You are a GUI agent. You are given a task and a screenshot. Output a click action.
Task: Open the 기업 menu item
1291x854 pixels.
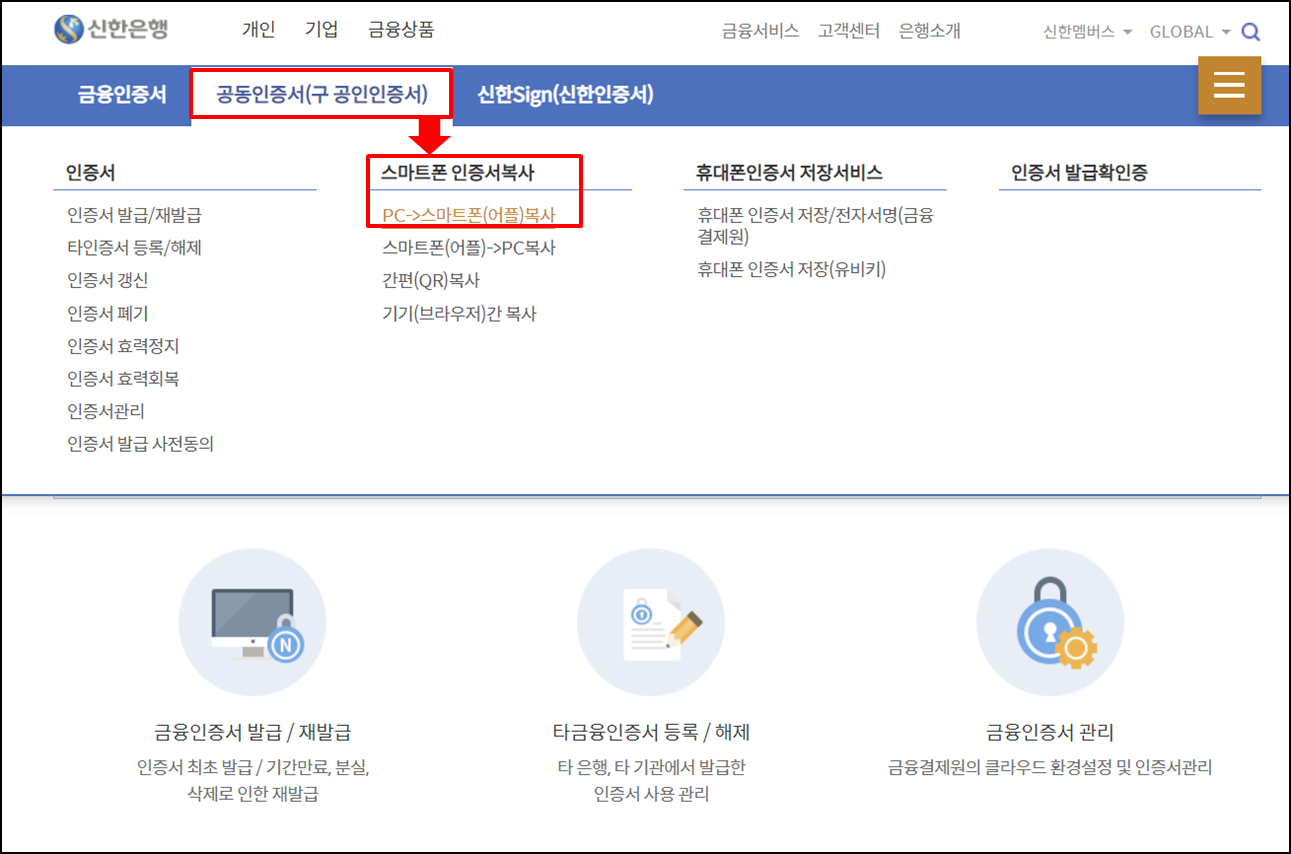(x=322, y=29)
